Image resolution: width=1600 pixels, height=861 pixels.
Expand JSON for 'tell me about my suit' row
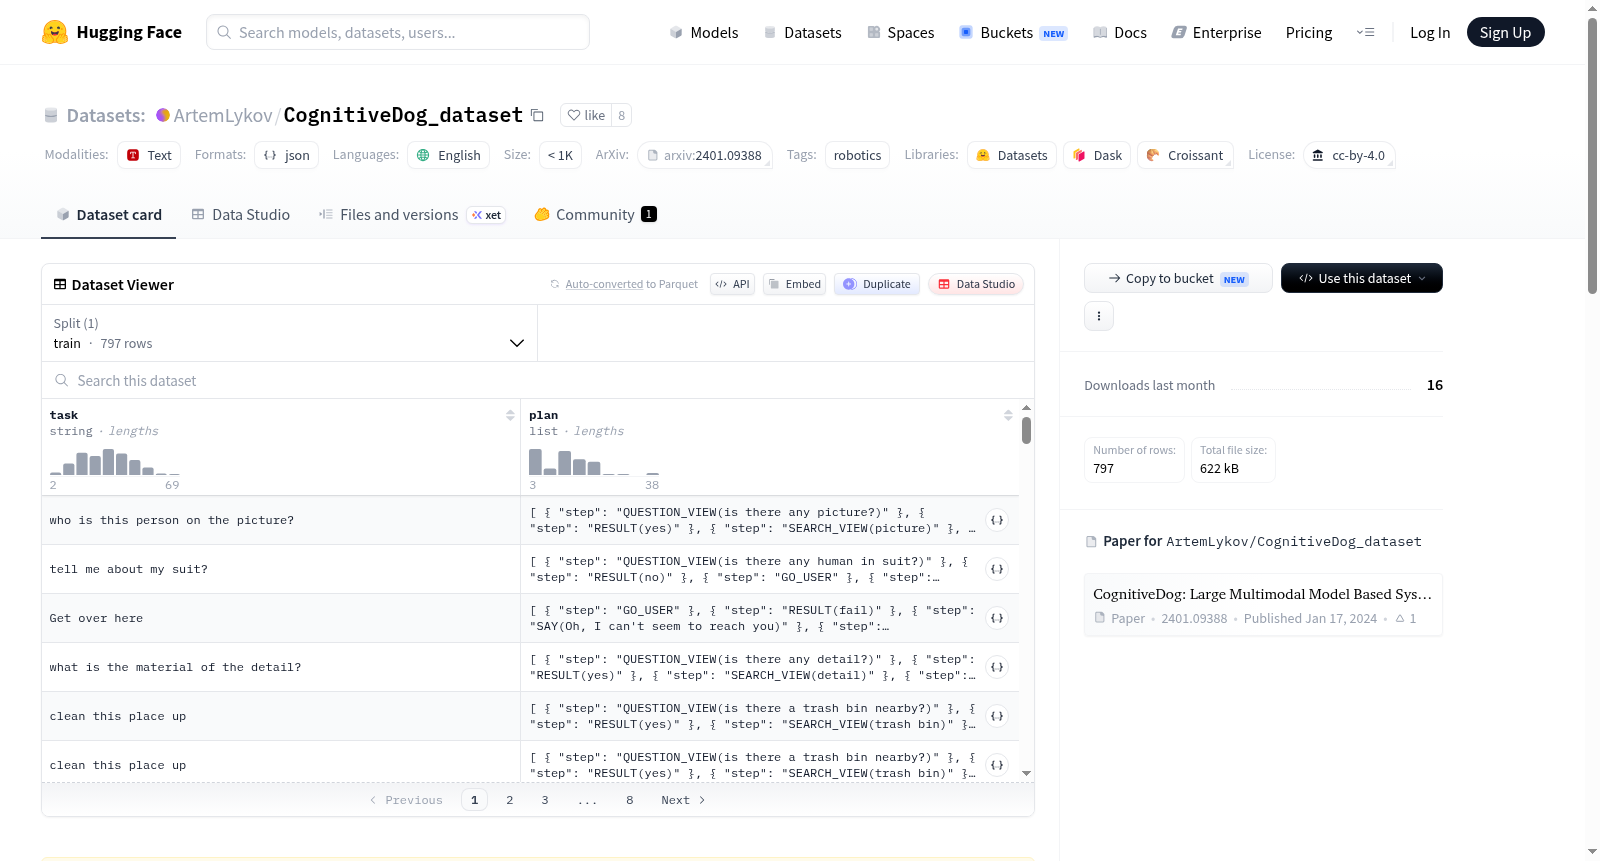(997, 569)
